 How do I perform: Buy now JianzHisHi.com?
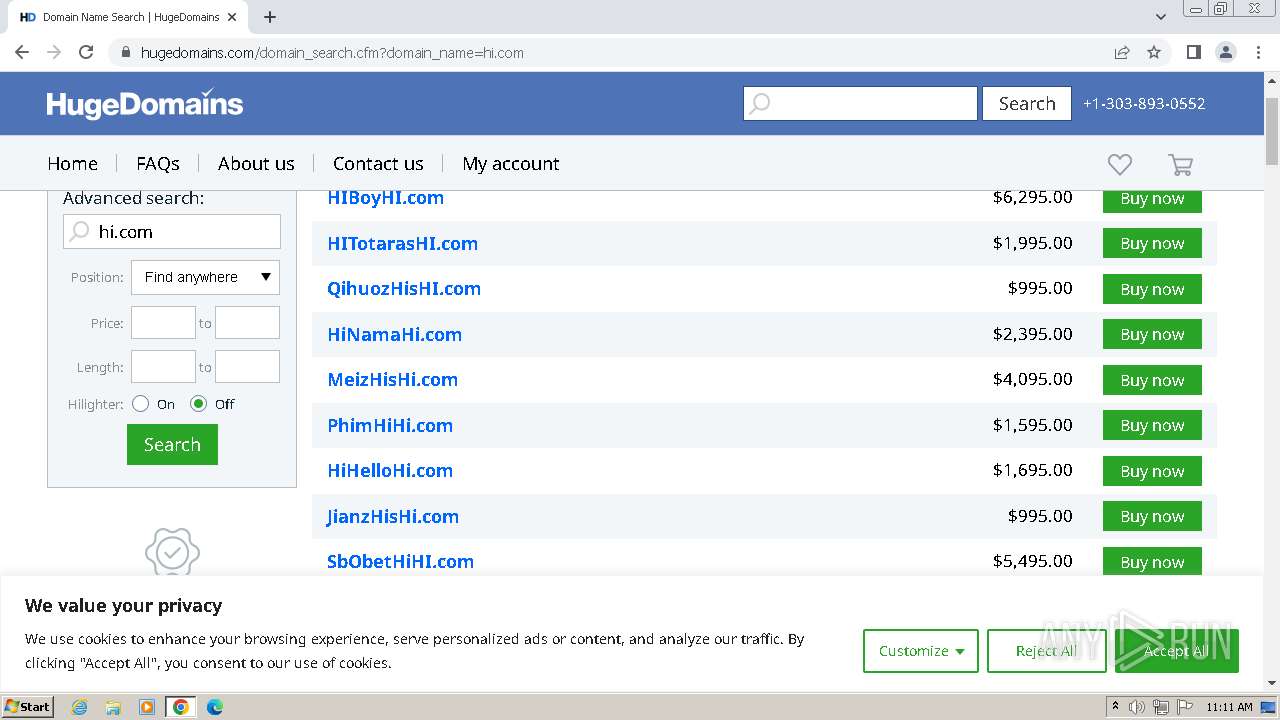(x=1152, y=516)
